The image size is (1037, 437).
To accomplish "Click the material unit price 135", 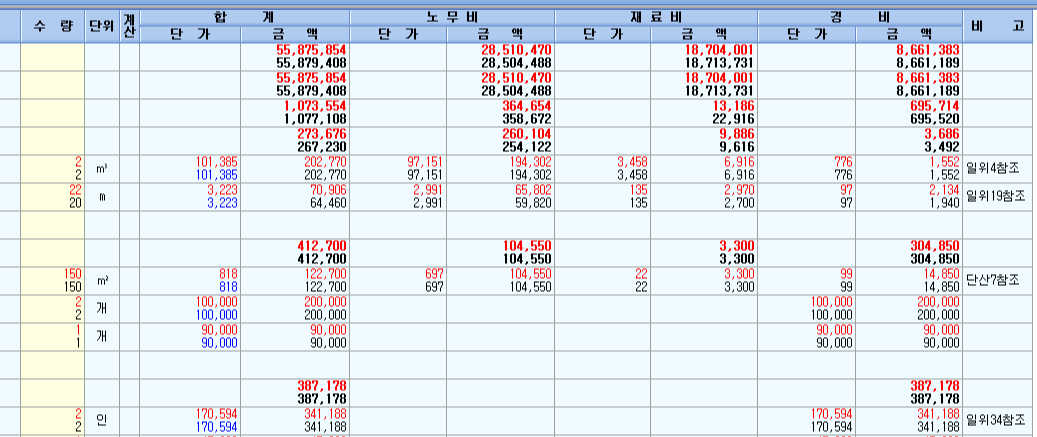I will (x=602, y=197).
